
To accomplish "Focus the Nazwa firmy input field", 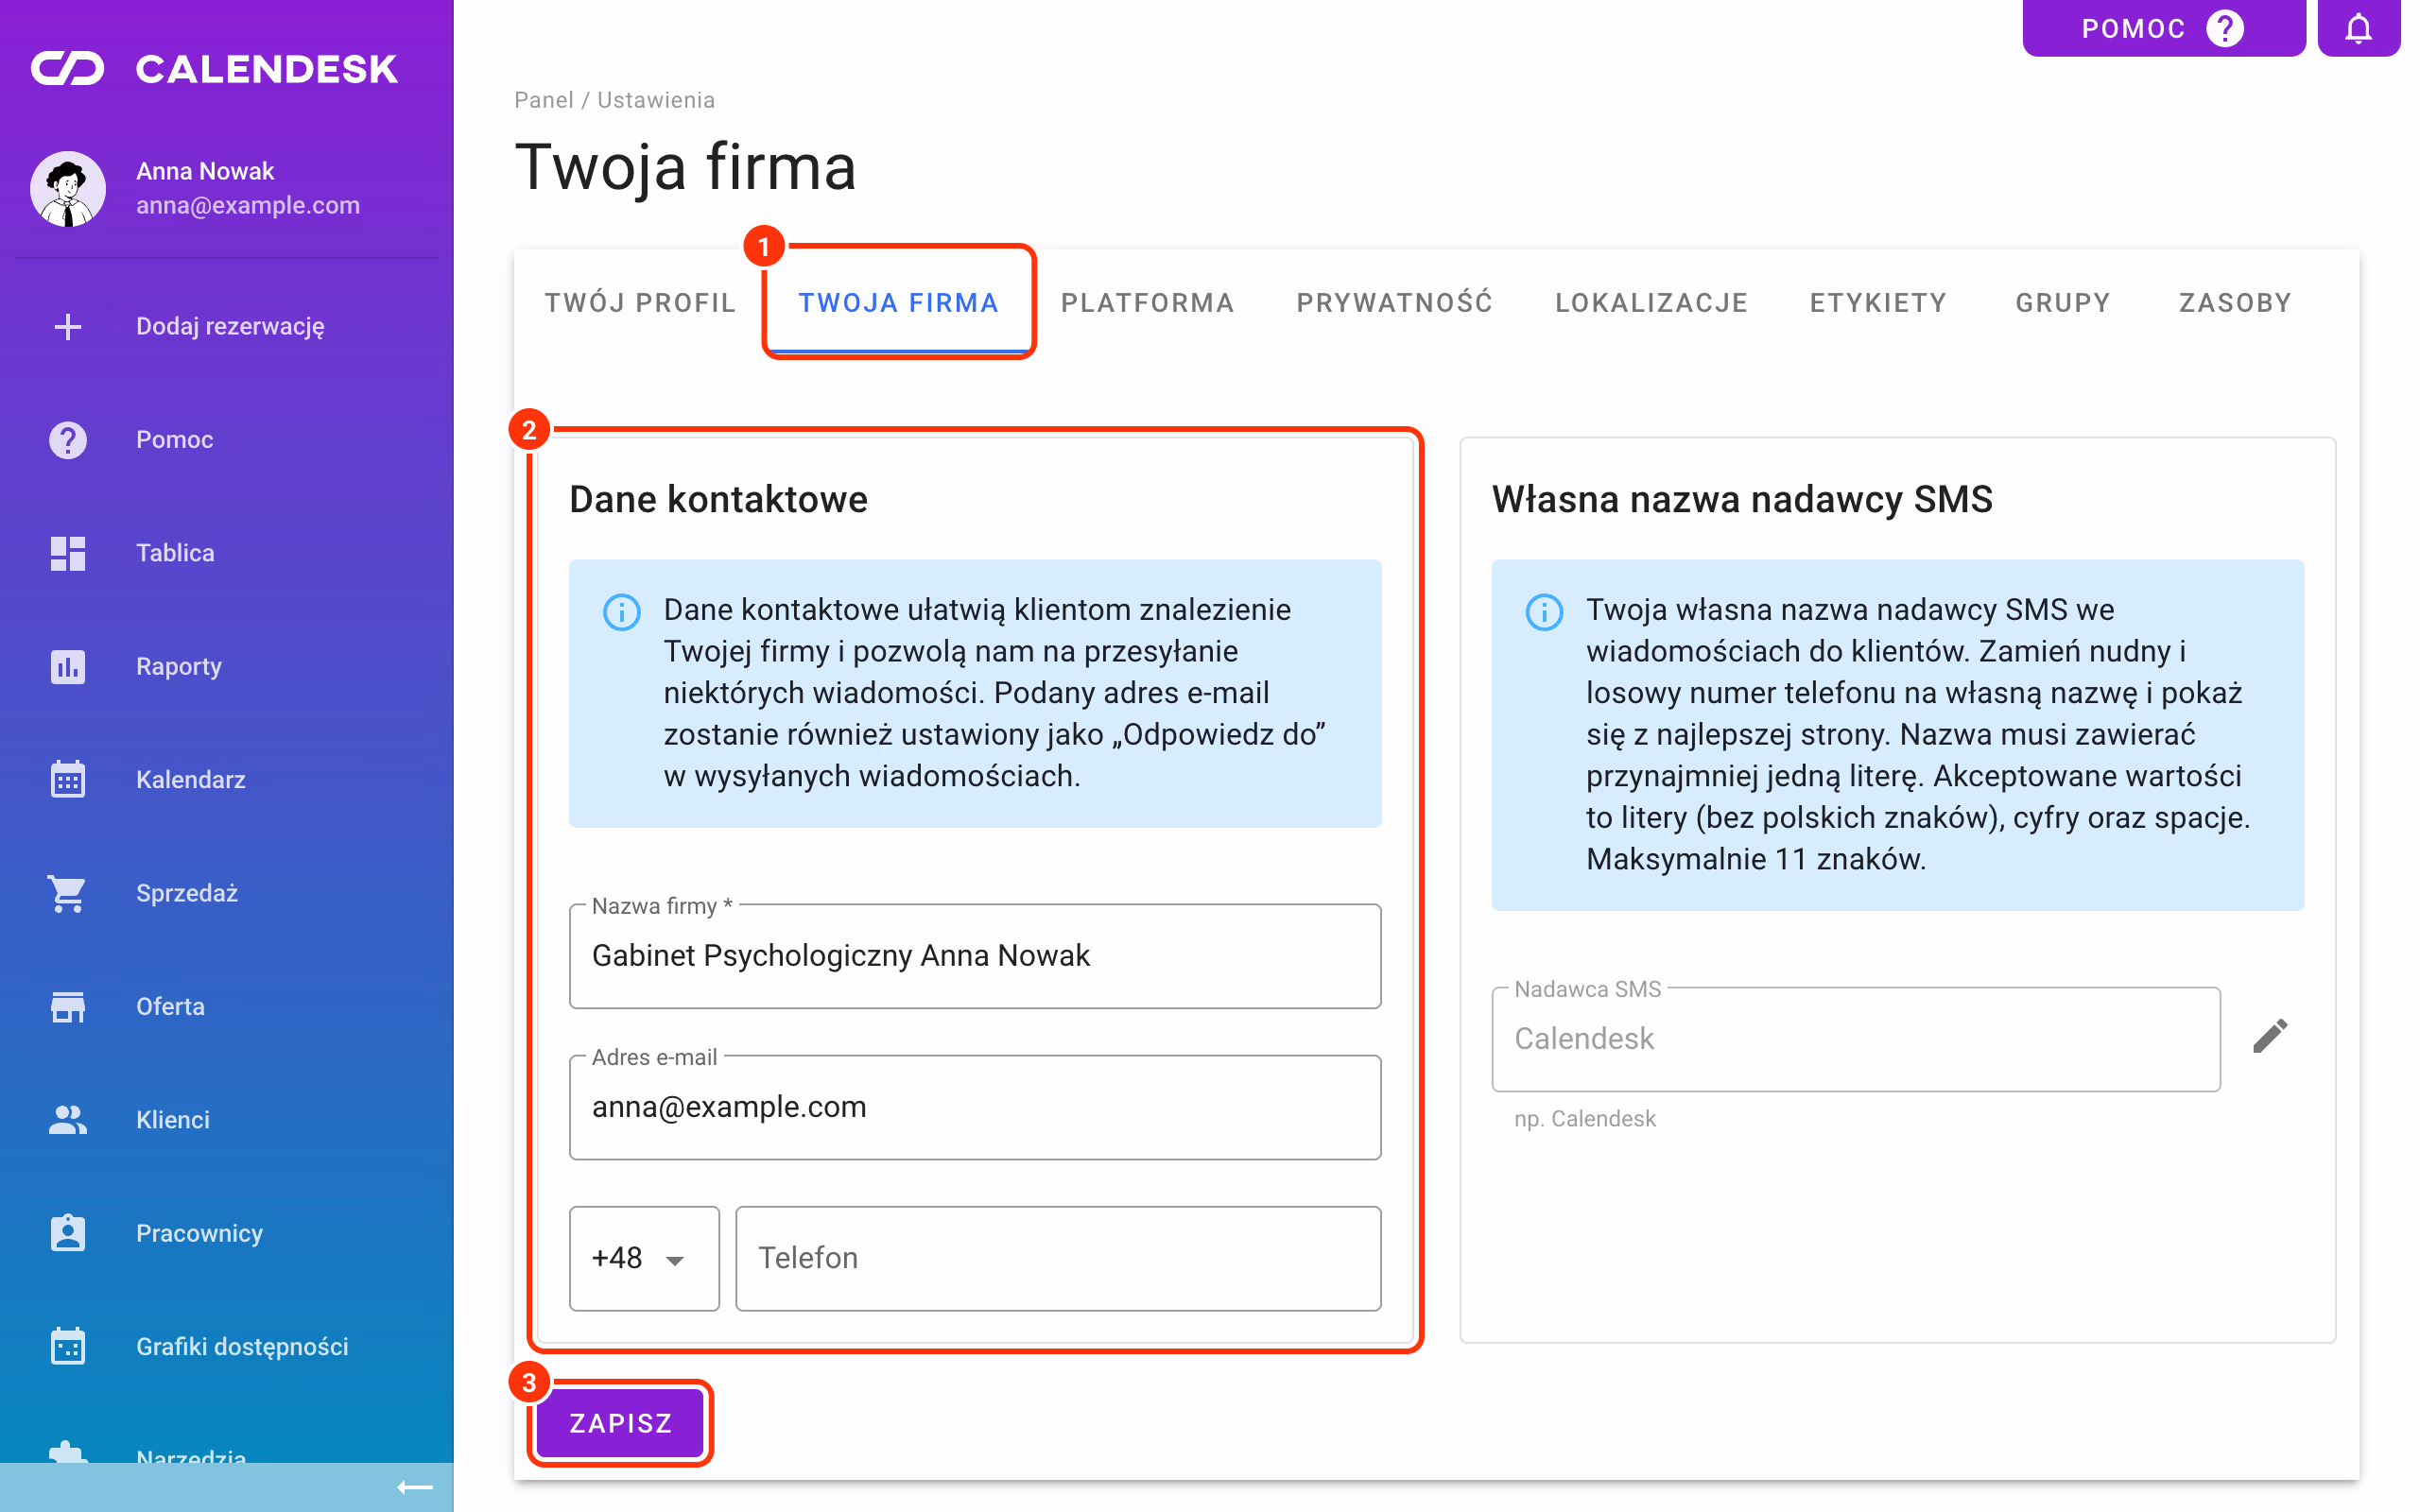I will (x=975, y=956).
